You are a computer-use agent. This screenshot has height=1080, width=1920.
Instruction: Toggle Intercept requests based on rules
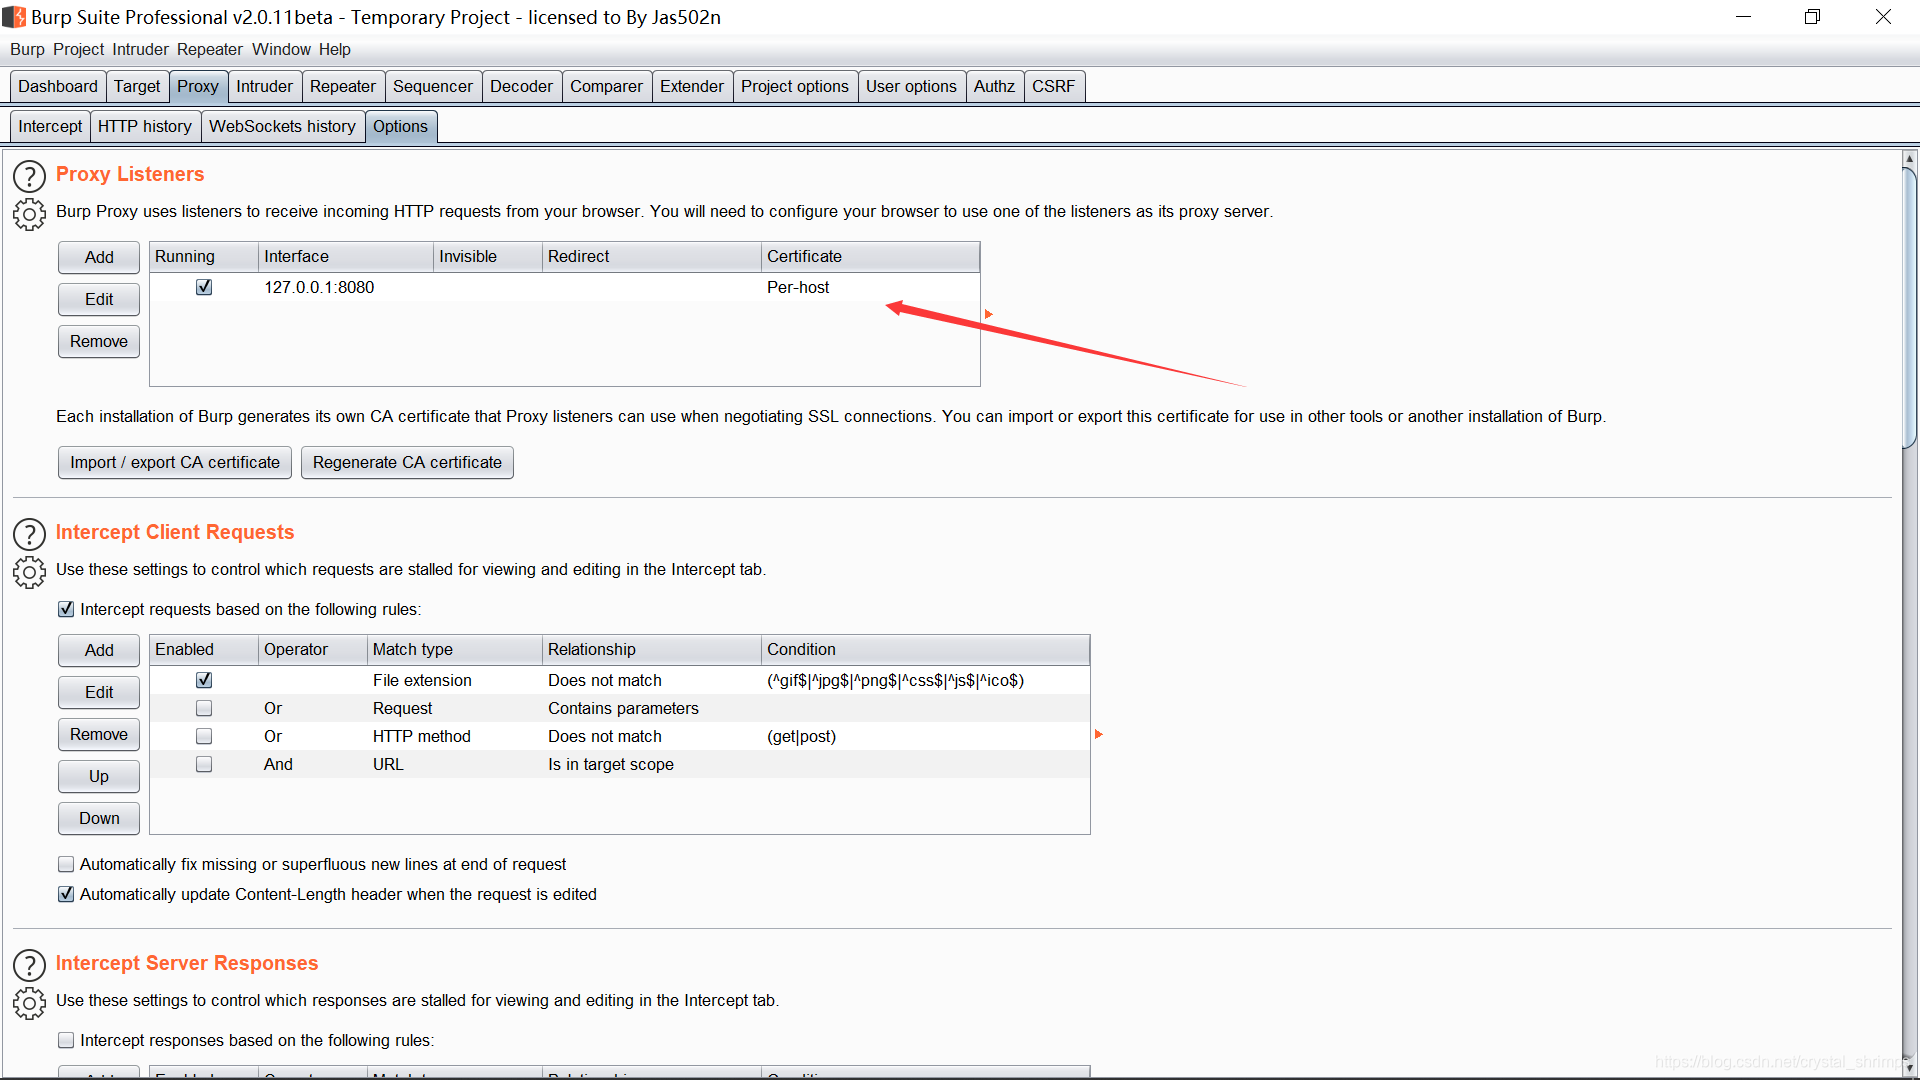[66, 609]
